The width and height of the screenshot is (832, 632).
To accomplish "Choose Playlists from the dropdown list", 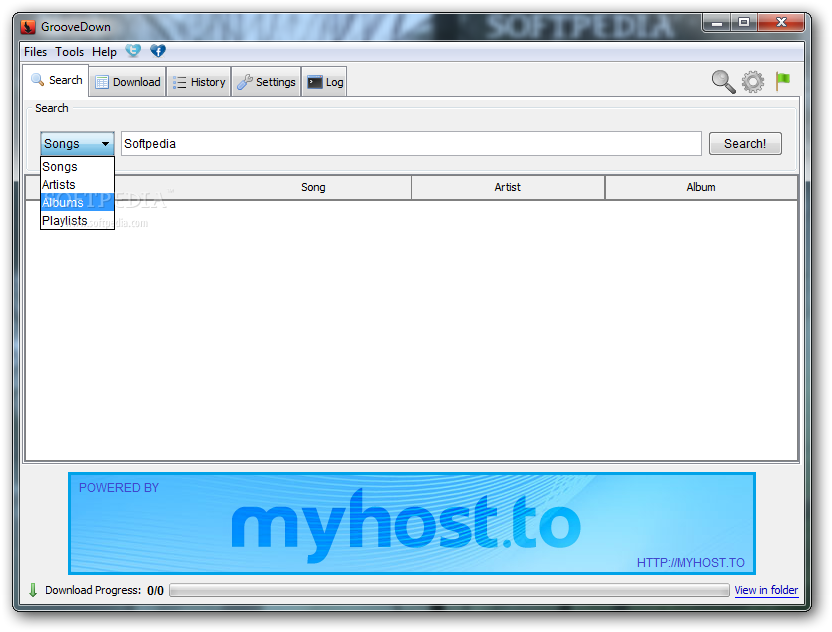I will point(77,220).
